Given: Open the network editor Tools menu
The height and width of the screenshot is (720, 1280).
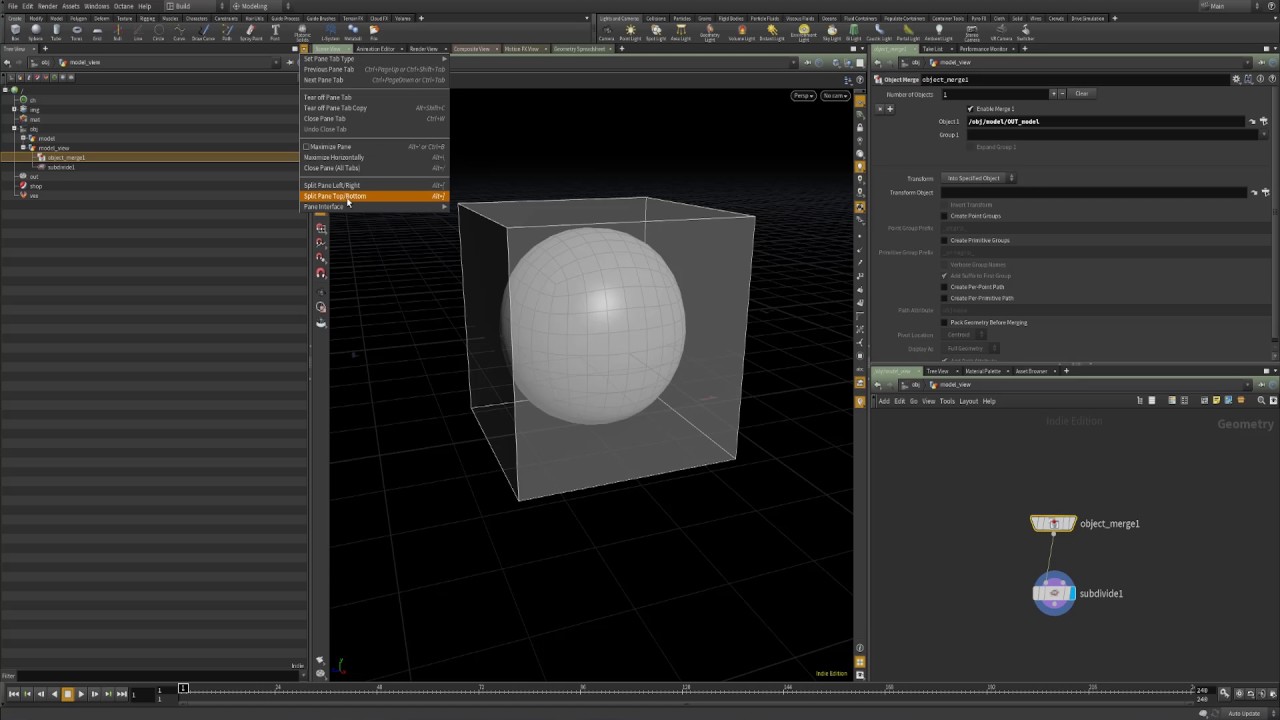Looking at the screenshot, I should pyautogui.click(x=947, y=401).
